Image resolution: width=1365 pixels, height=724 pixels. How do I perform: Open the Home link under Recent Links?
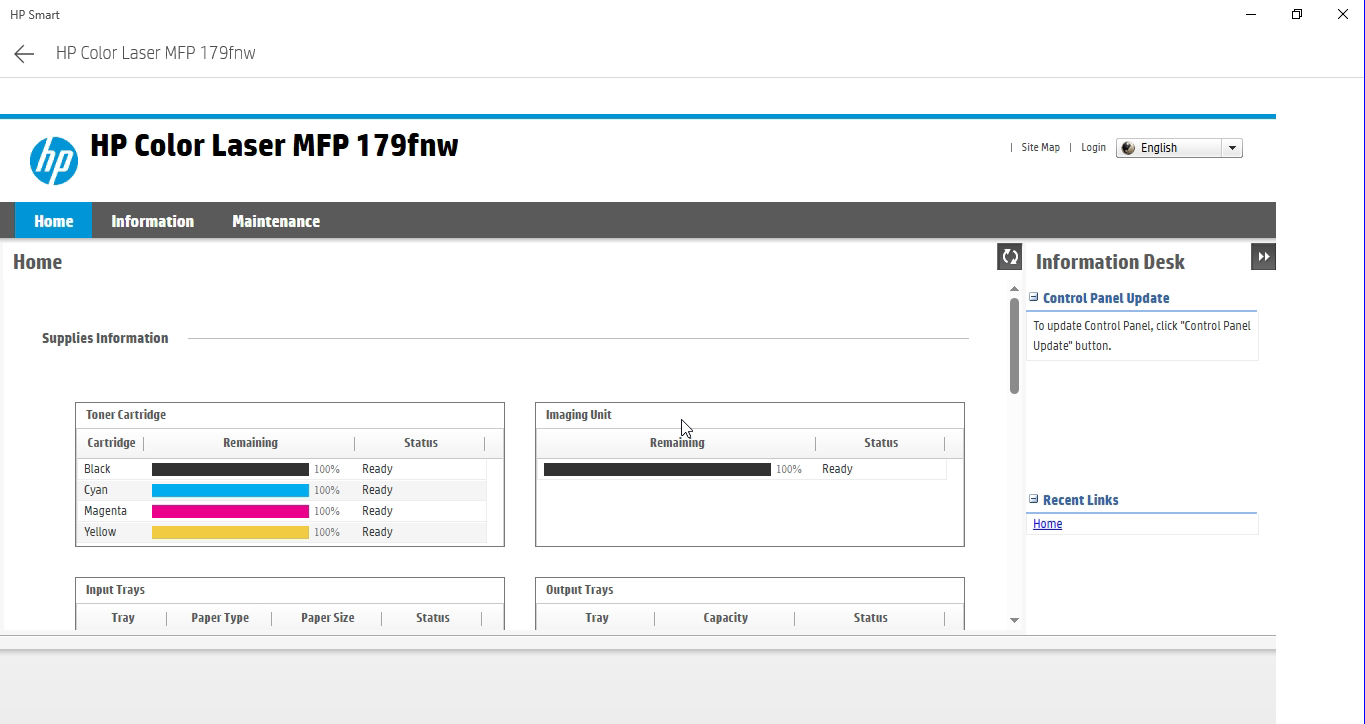coord(1047,524)
